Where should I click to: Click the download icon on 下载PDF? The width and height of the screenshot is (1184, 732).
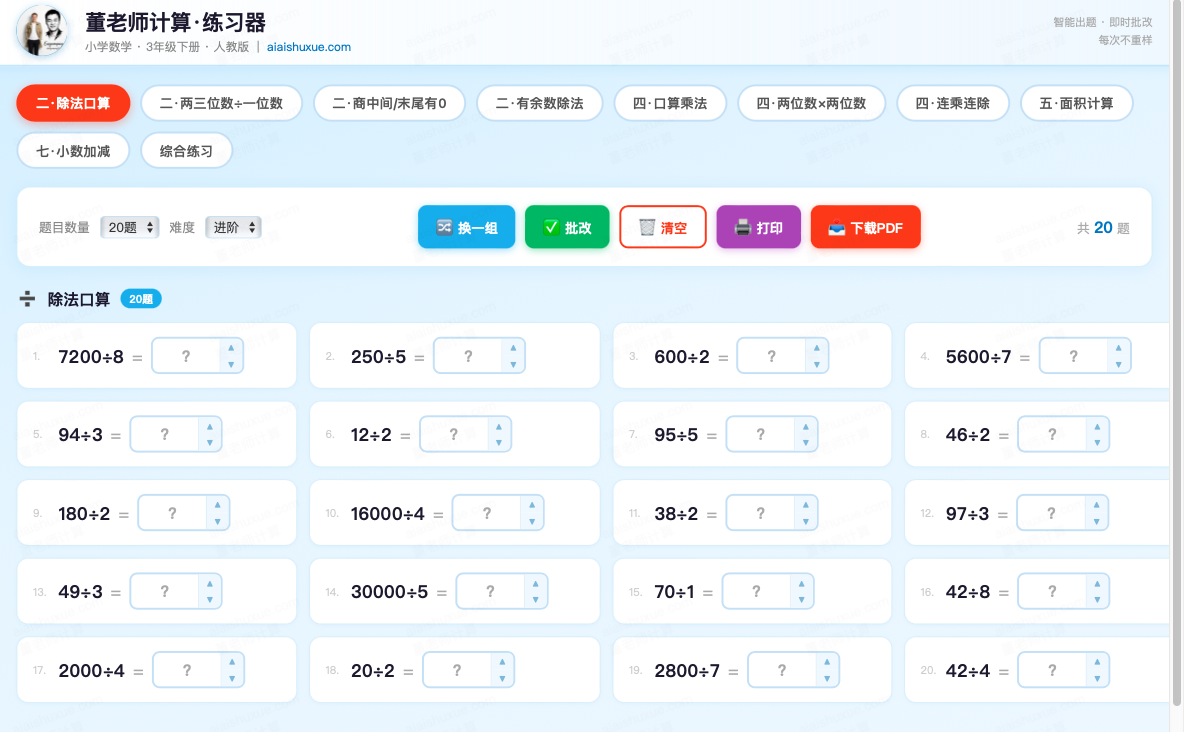pyautogui.click(x=837, y=227)
